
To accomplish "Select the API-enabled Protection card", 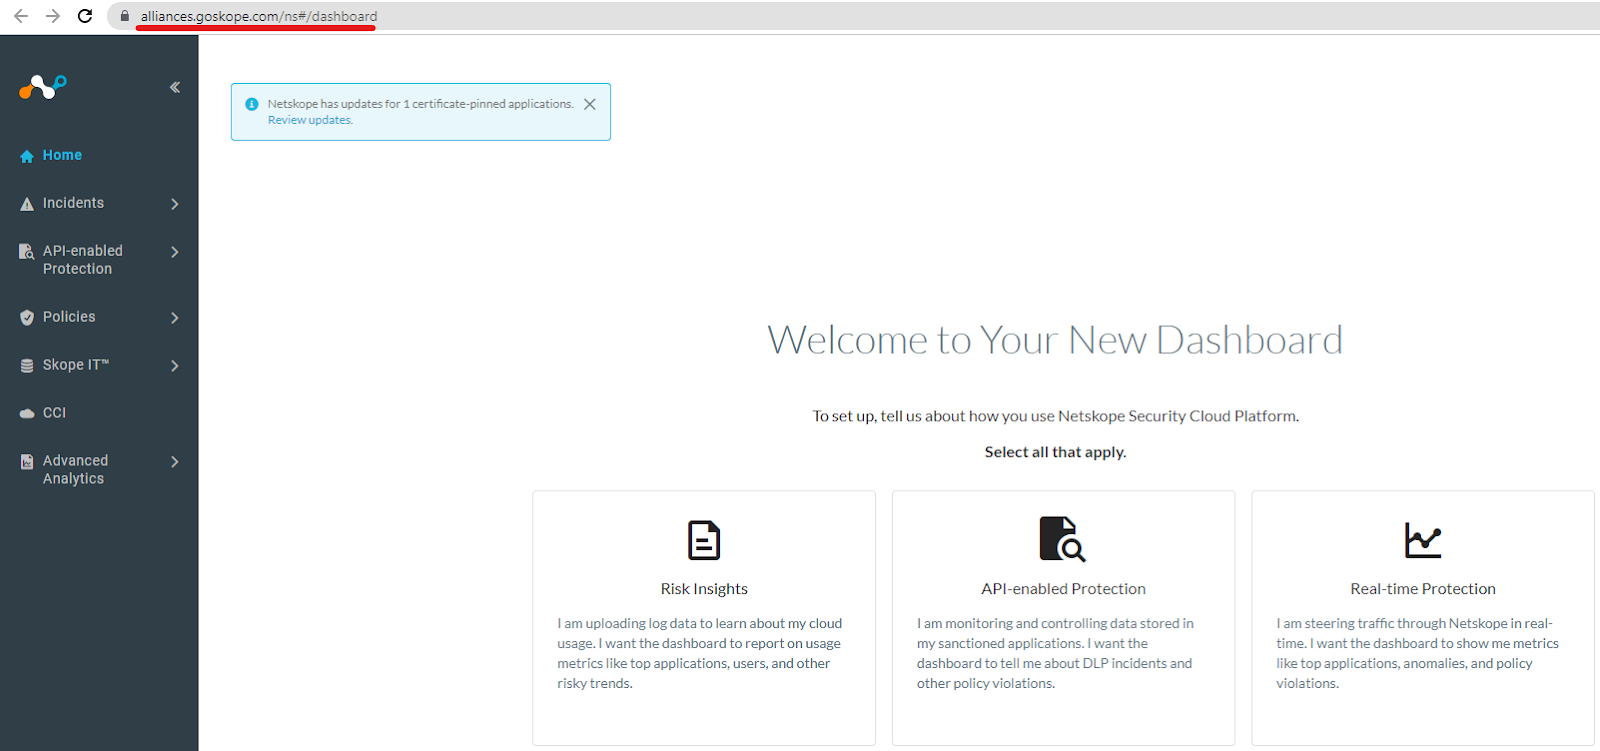I will click(x=1063, y=617).
